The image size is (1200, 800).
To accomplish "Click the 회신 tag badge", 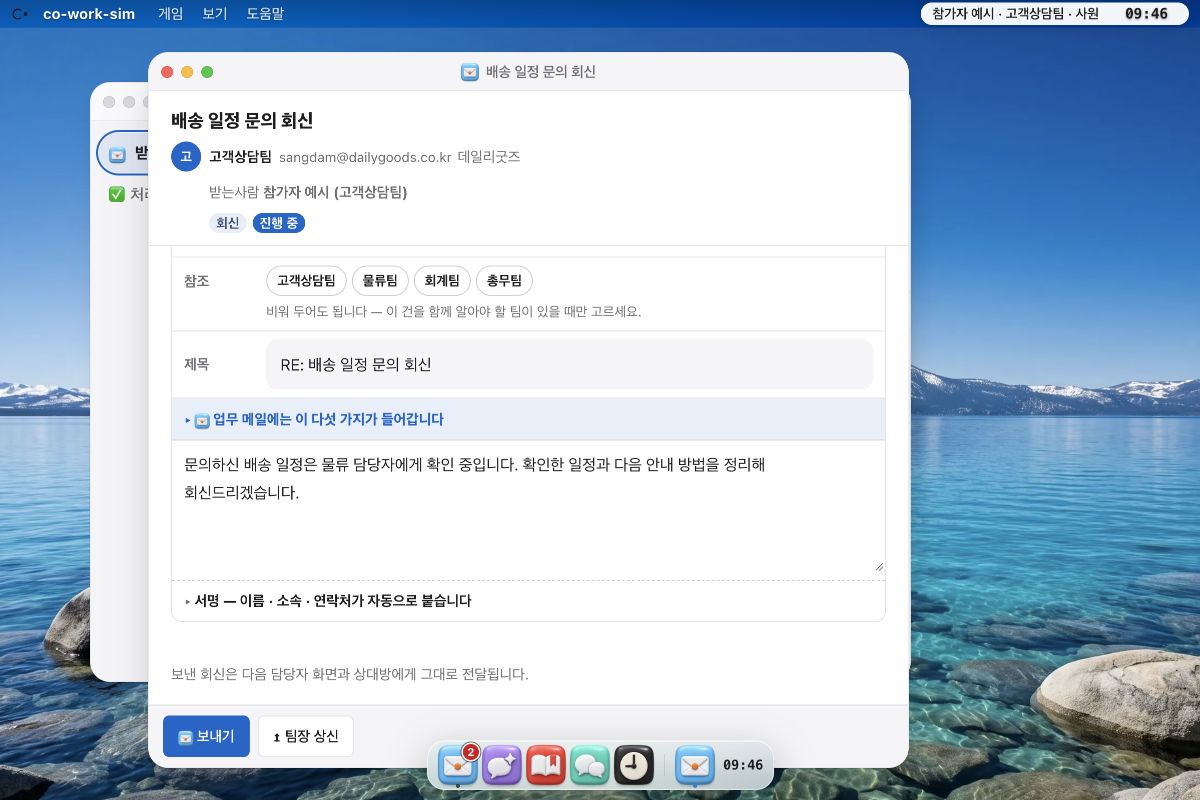I will (x=228, y=223).
